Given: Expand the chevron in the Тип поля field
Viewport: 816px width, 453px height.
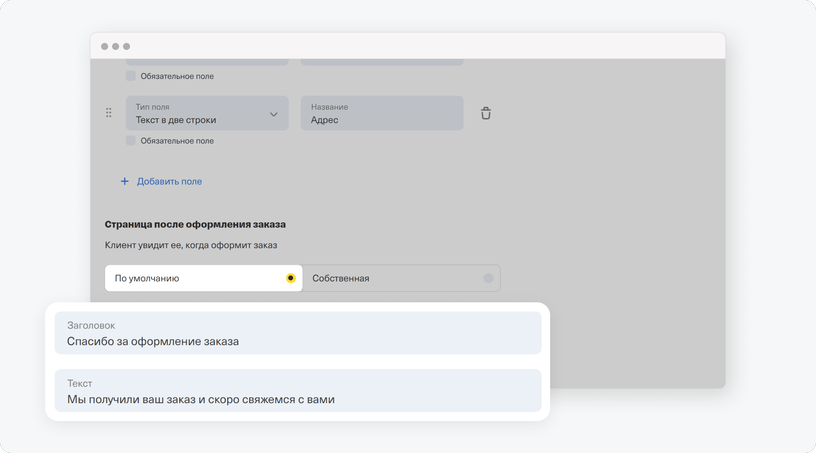Looking at the screenshot, I should click(273, 114).
